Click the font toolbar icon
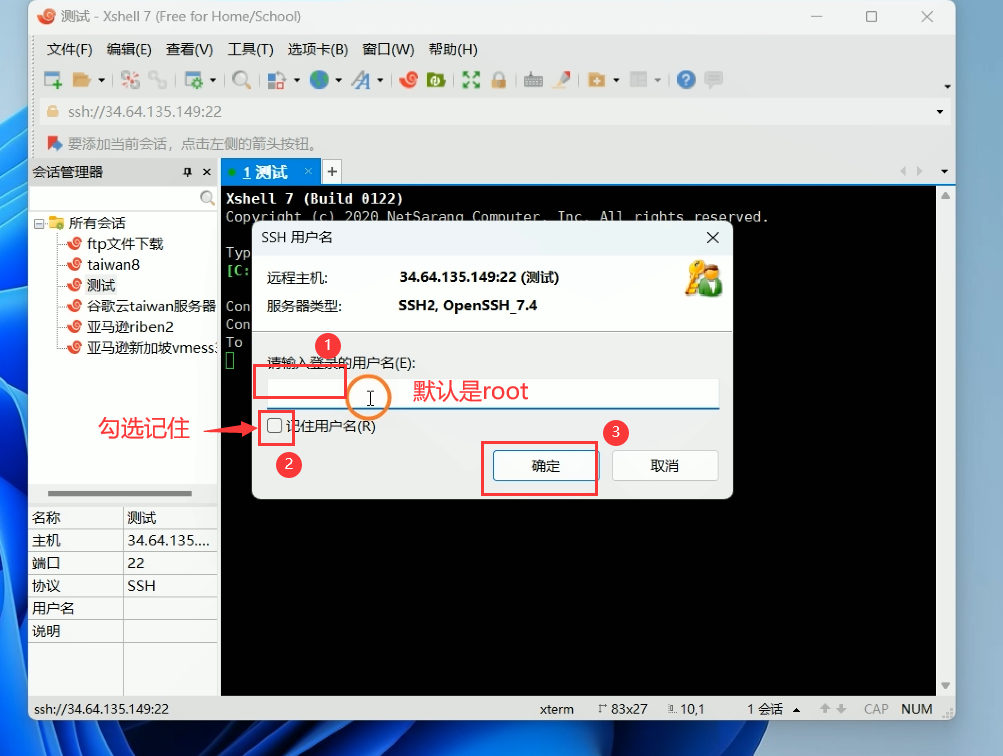 point(361,80)
